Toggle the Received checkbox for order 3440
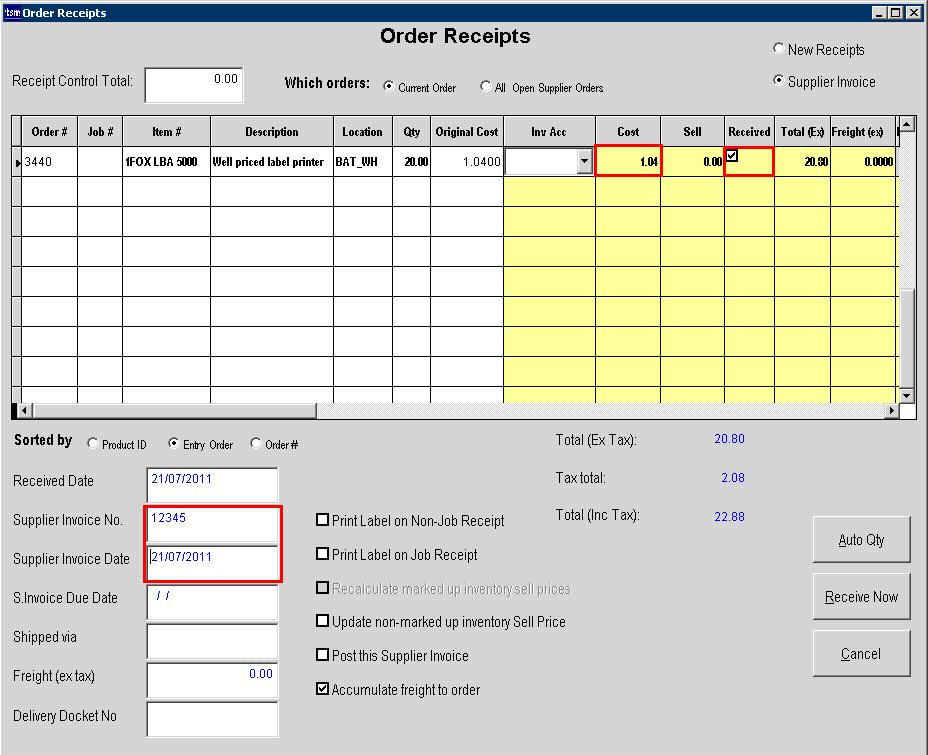The image size is (928, 755). coord(732,155)
